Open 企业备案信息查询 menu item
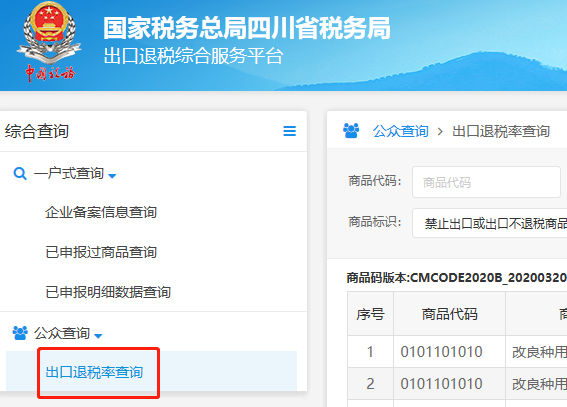Image resolution: width=567 pixels, height=407 pixels. 101,212
